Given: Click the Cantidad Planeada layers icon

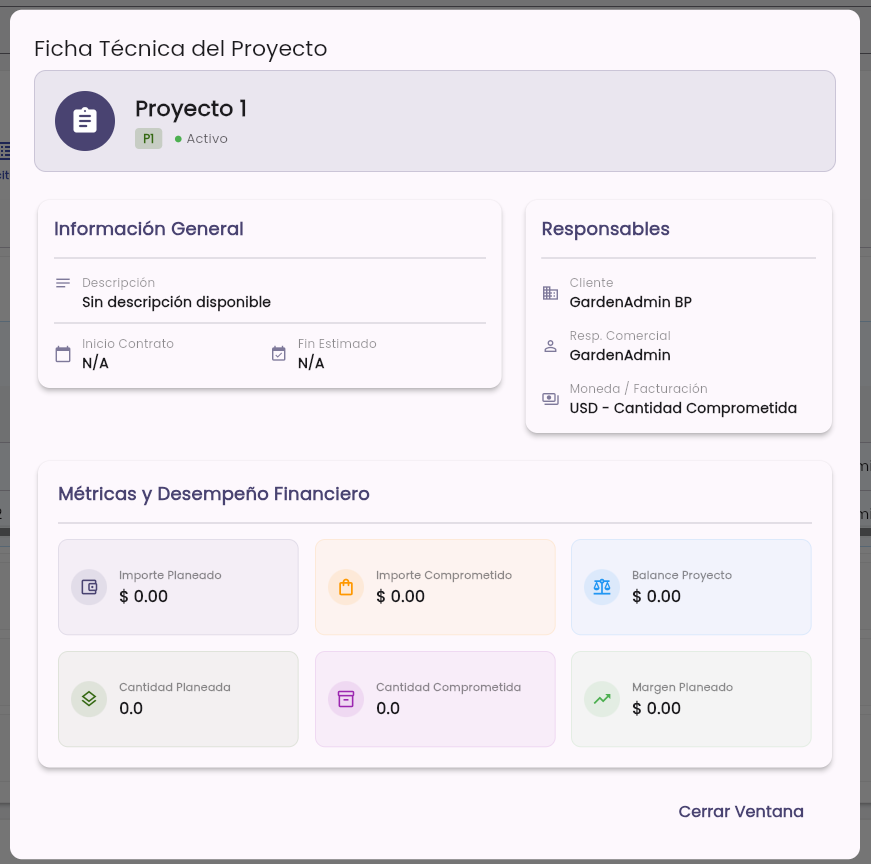Looking at the screenshot, I should tap(89, 699).
